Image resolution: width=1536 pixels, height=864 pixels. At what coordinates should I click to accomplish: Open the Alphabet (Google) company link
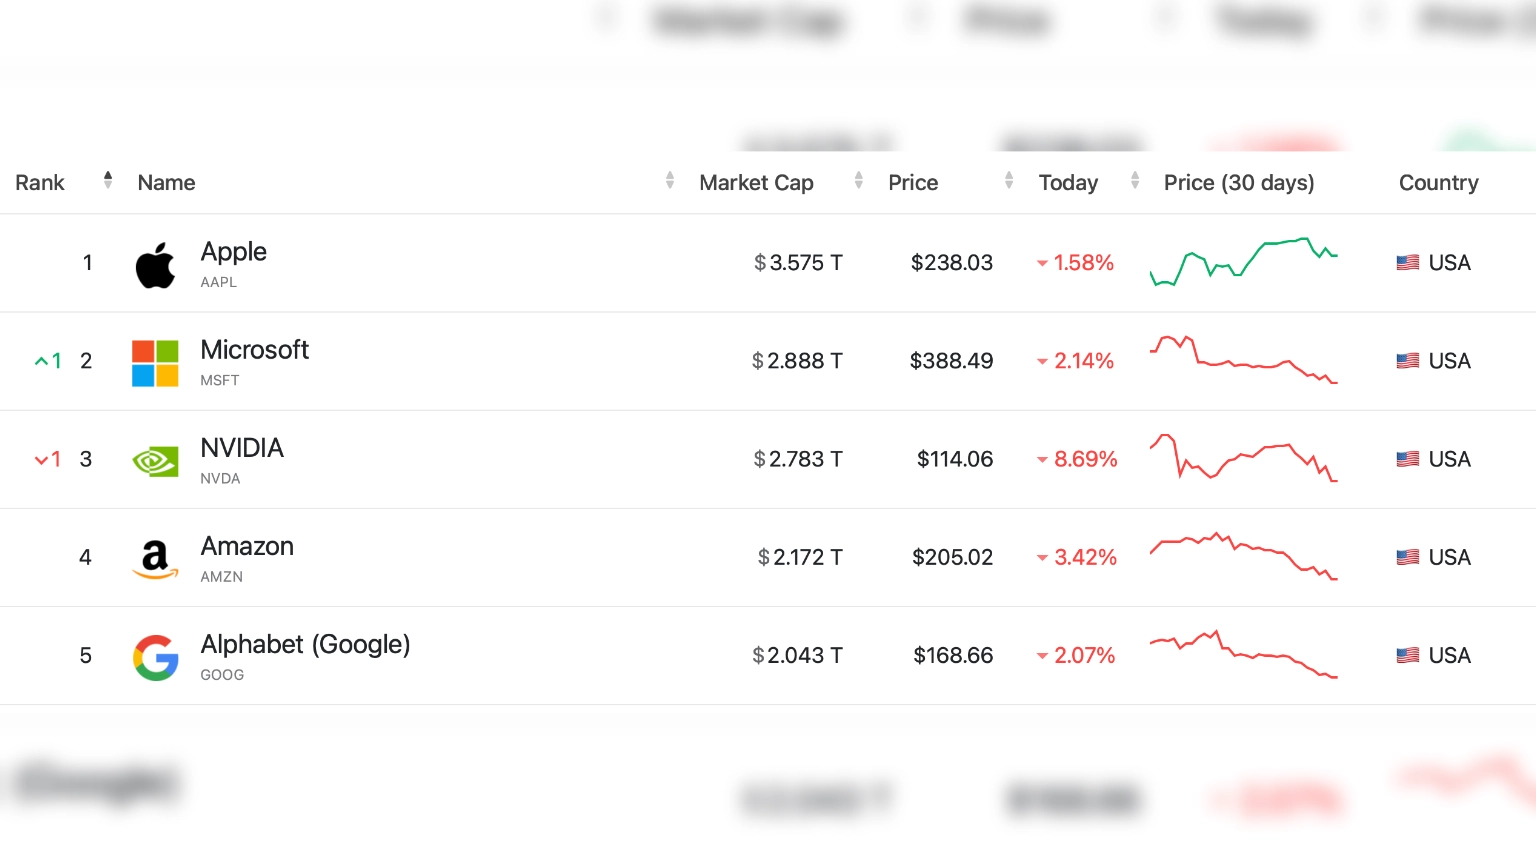(305, 645)
